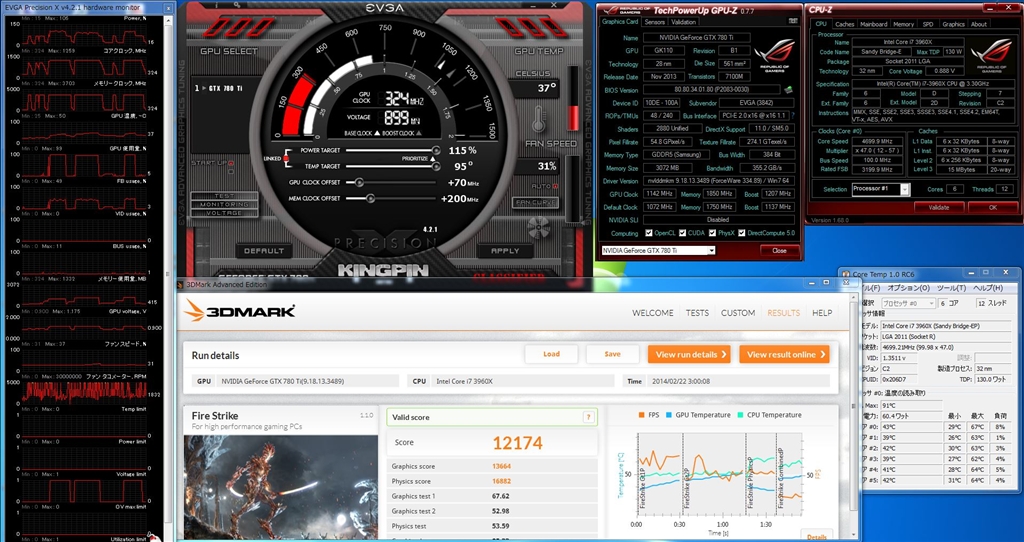Open About tab in CPU-Z
The width and height of the screenshot is (1024, 542).
click(x=978, y=24)
